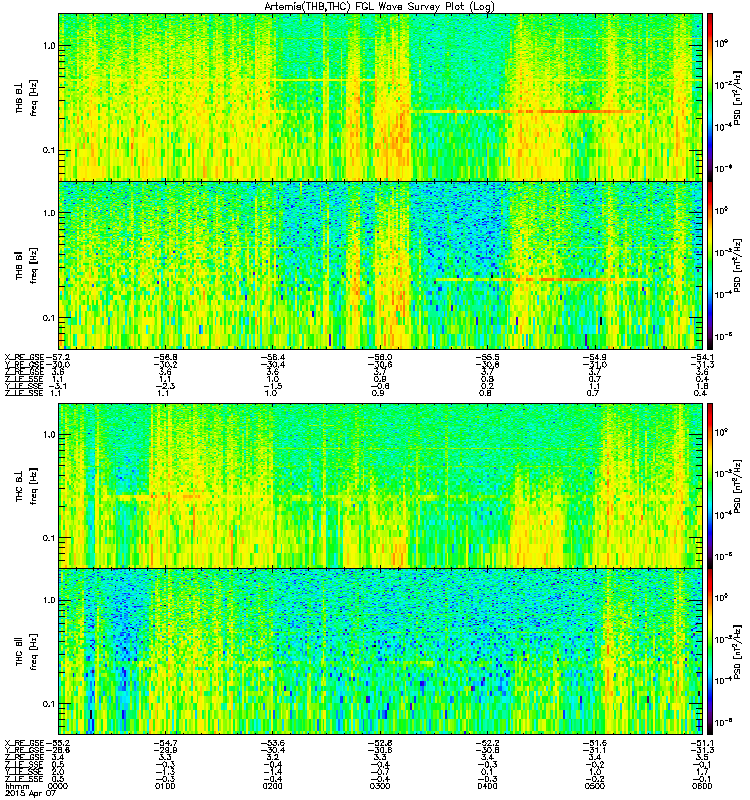
Task: Click the '2015 Apr 07' date label
Action: tap(31, 794)
